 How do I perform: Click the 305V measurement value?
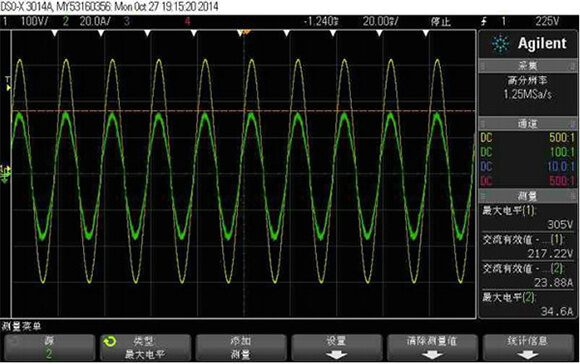click(560, 225)
